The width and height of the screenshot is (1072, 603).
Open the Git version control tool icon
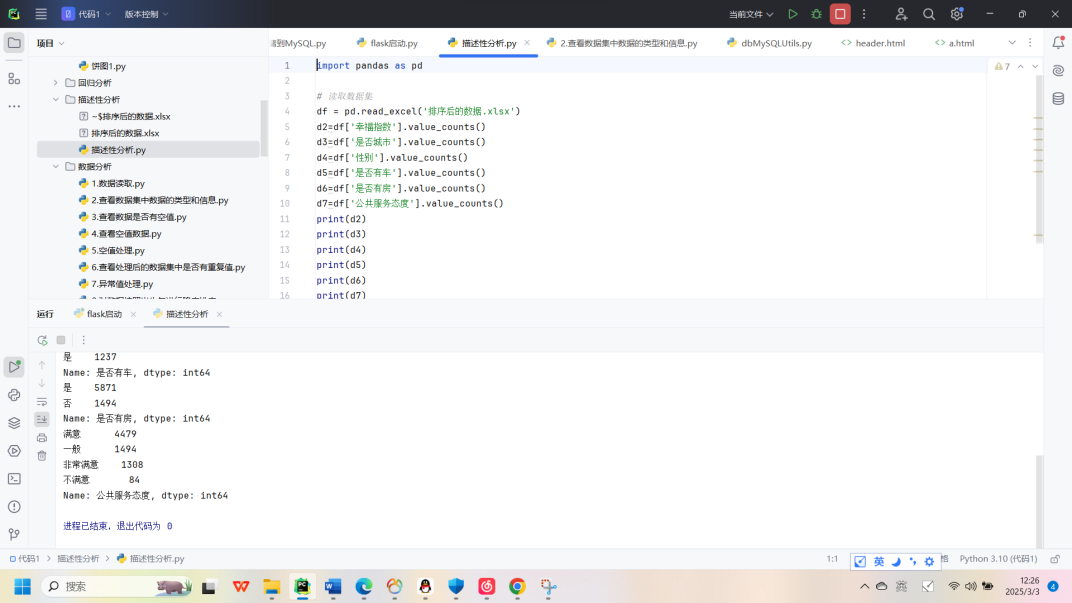click(x=14, y=535)
